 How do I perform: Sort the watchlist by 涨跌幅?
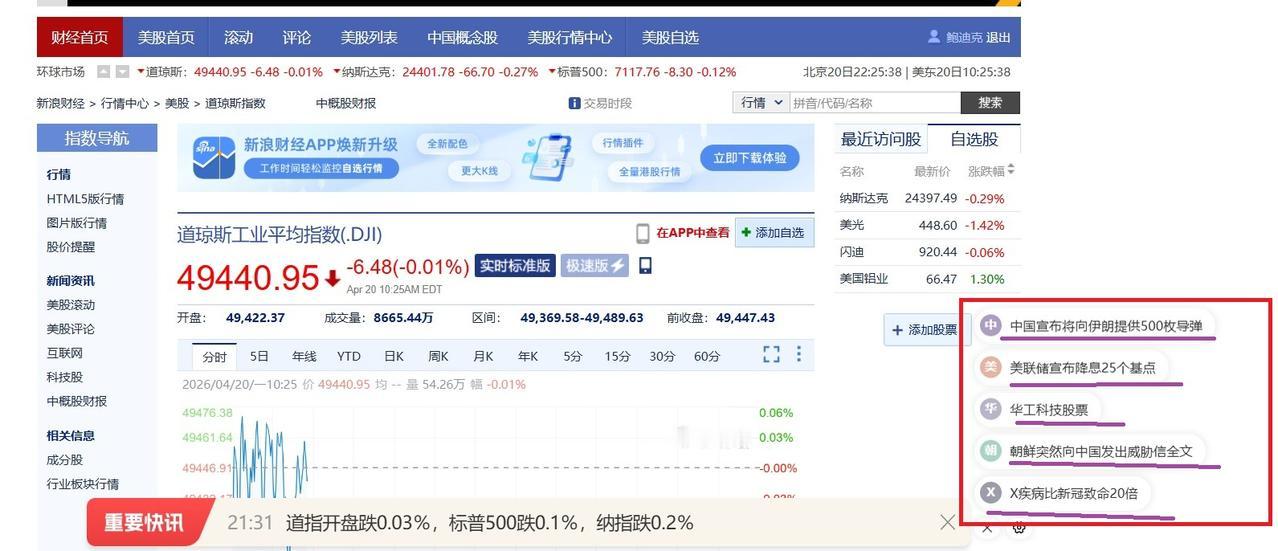991,171
